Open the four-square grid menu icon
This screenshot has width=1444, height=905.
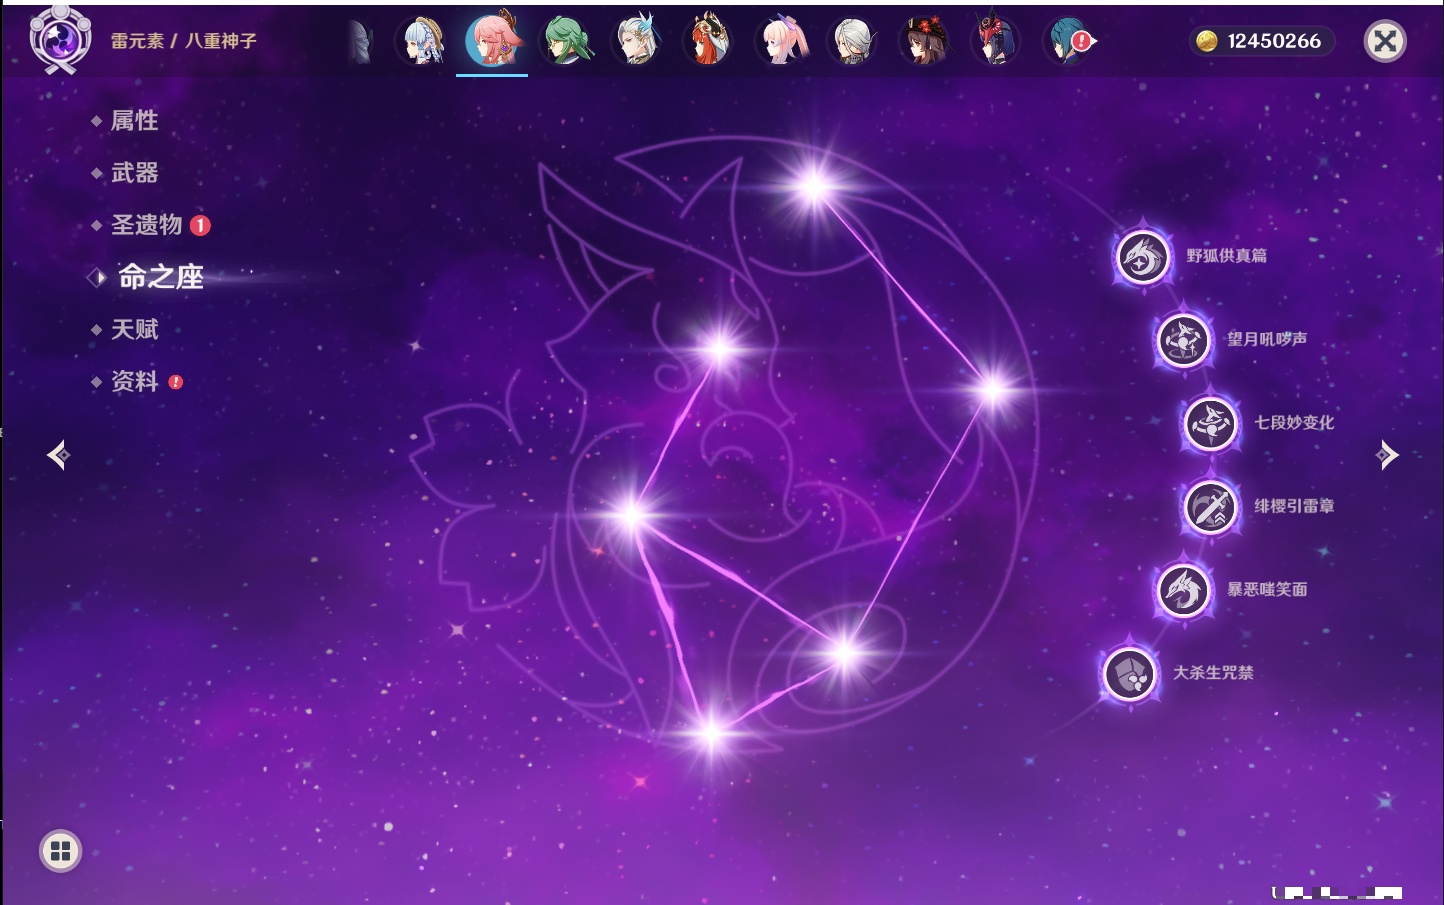60,851
